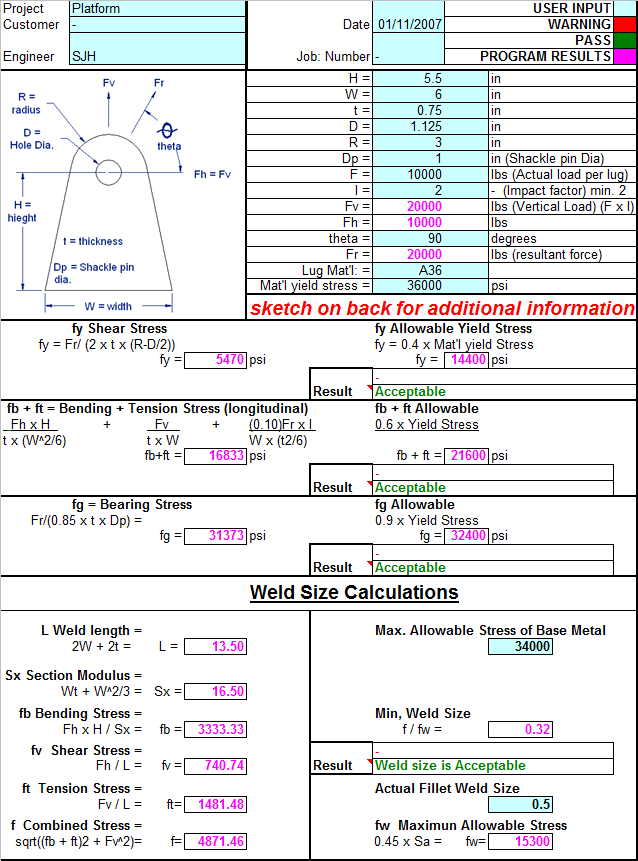Select the bending stress fb value 3333.33
The image size is (638, 861).
215,729
